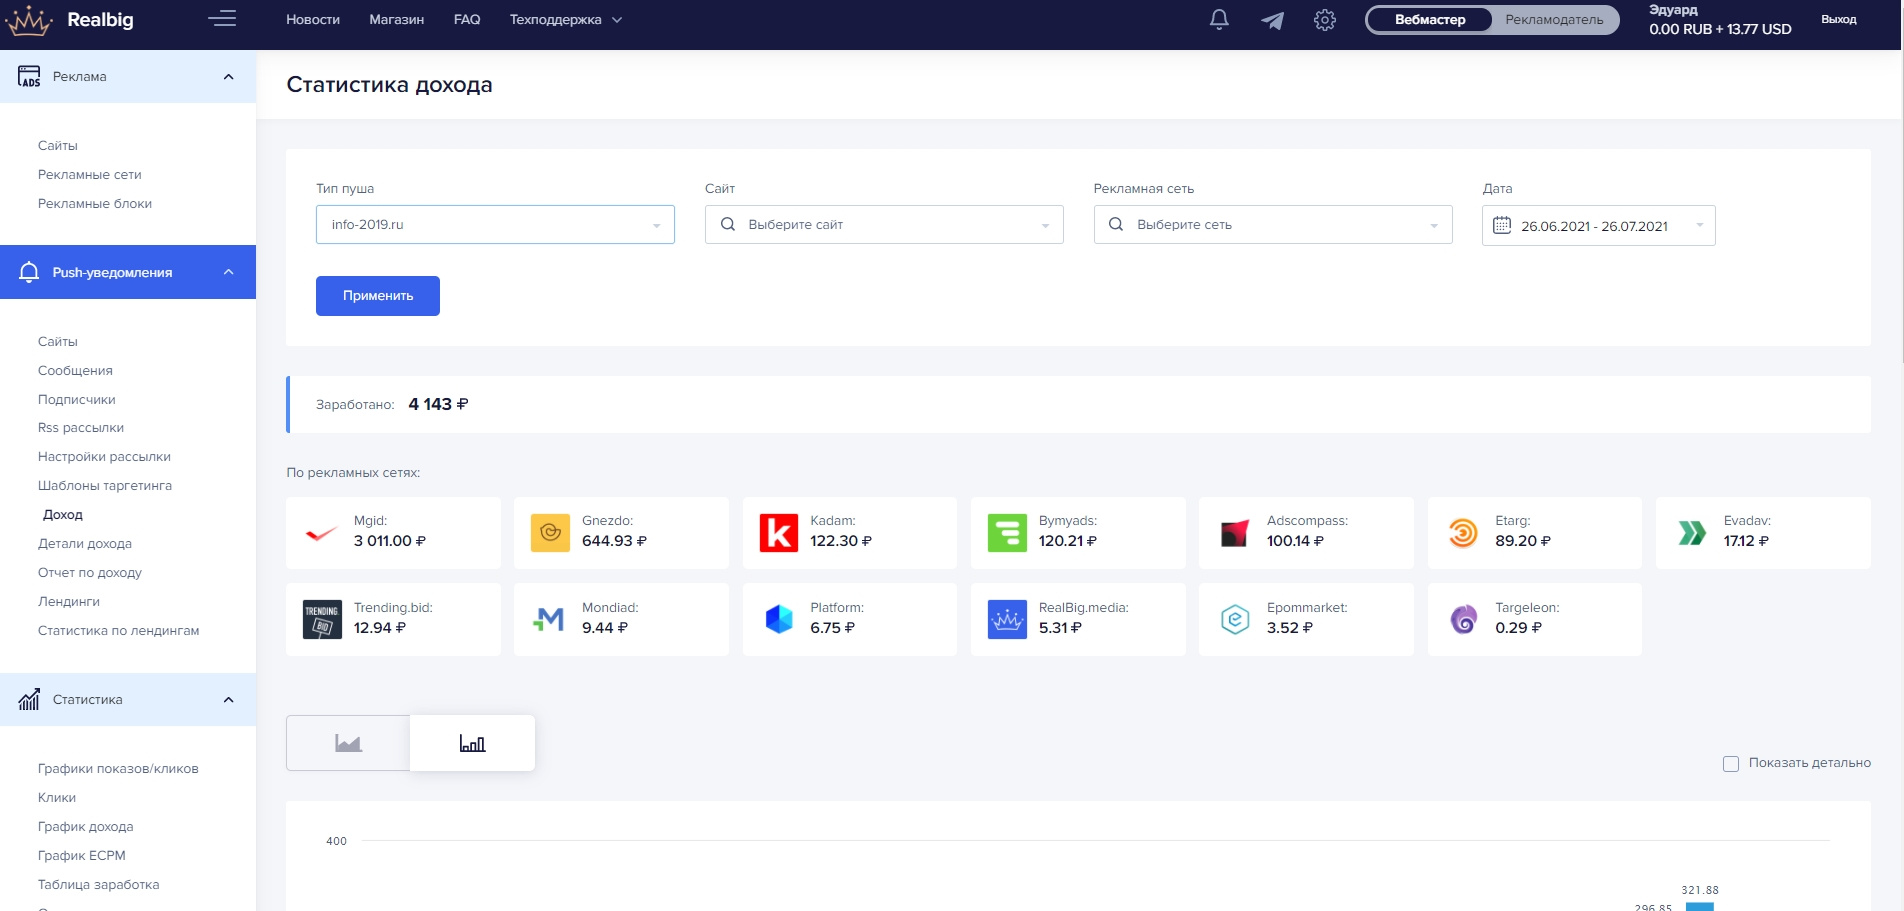Open settings via the gear icon
The image size is (1904, 911).
pos(1325,20)
